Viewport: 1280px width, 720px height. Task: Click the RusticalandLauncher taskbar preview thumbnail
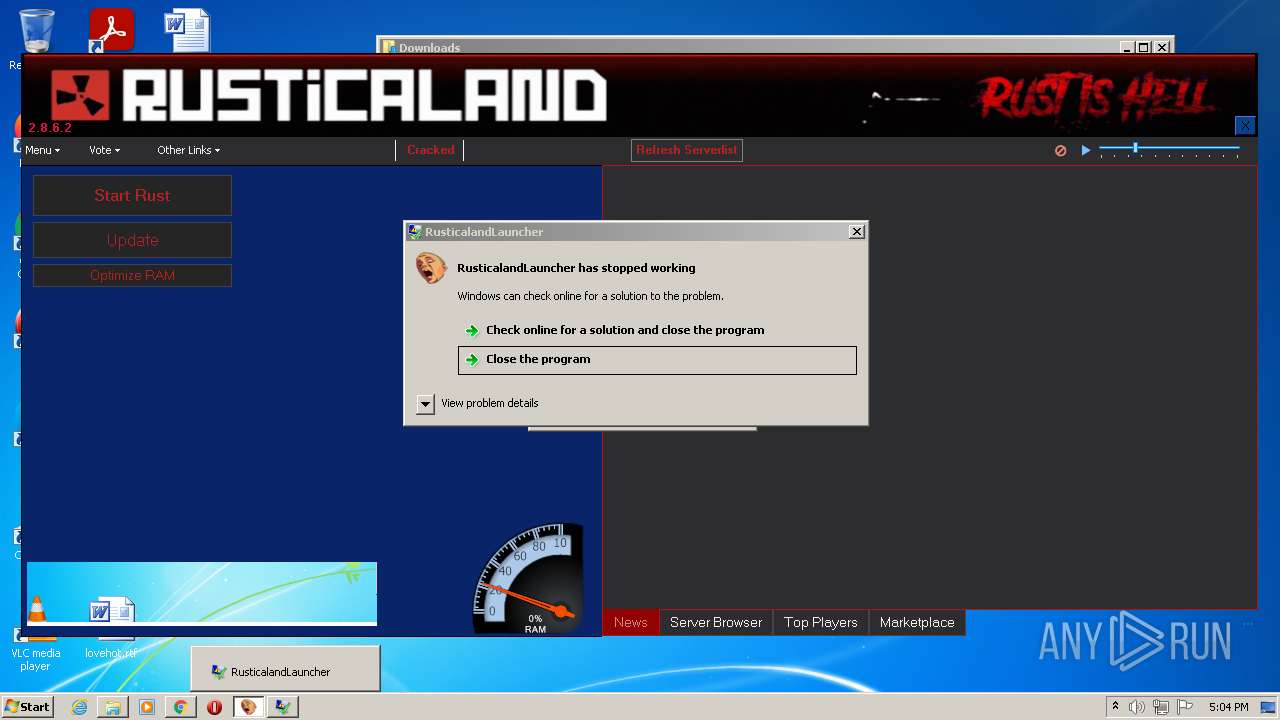coord(285,668)
